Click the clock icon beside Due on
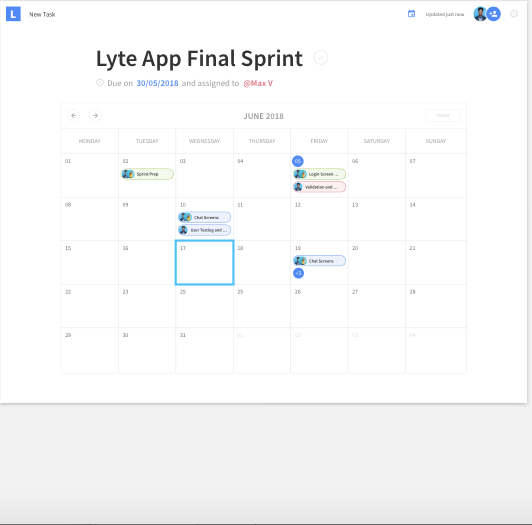This screenshot has width=532, height=525. point(100,82)
